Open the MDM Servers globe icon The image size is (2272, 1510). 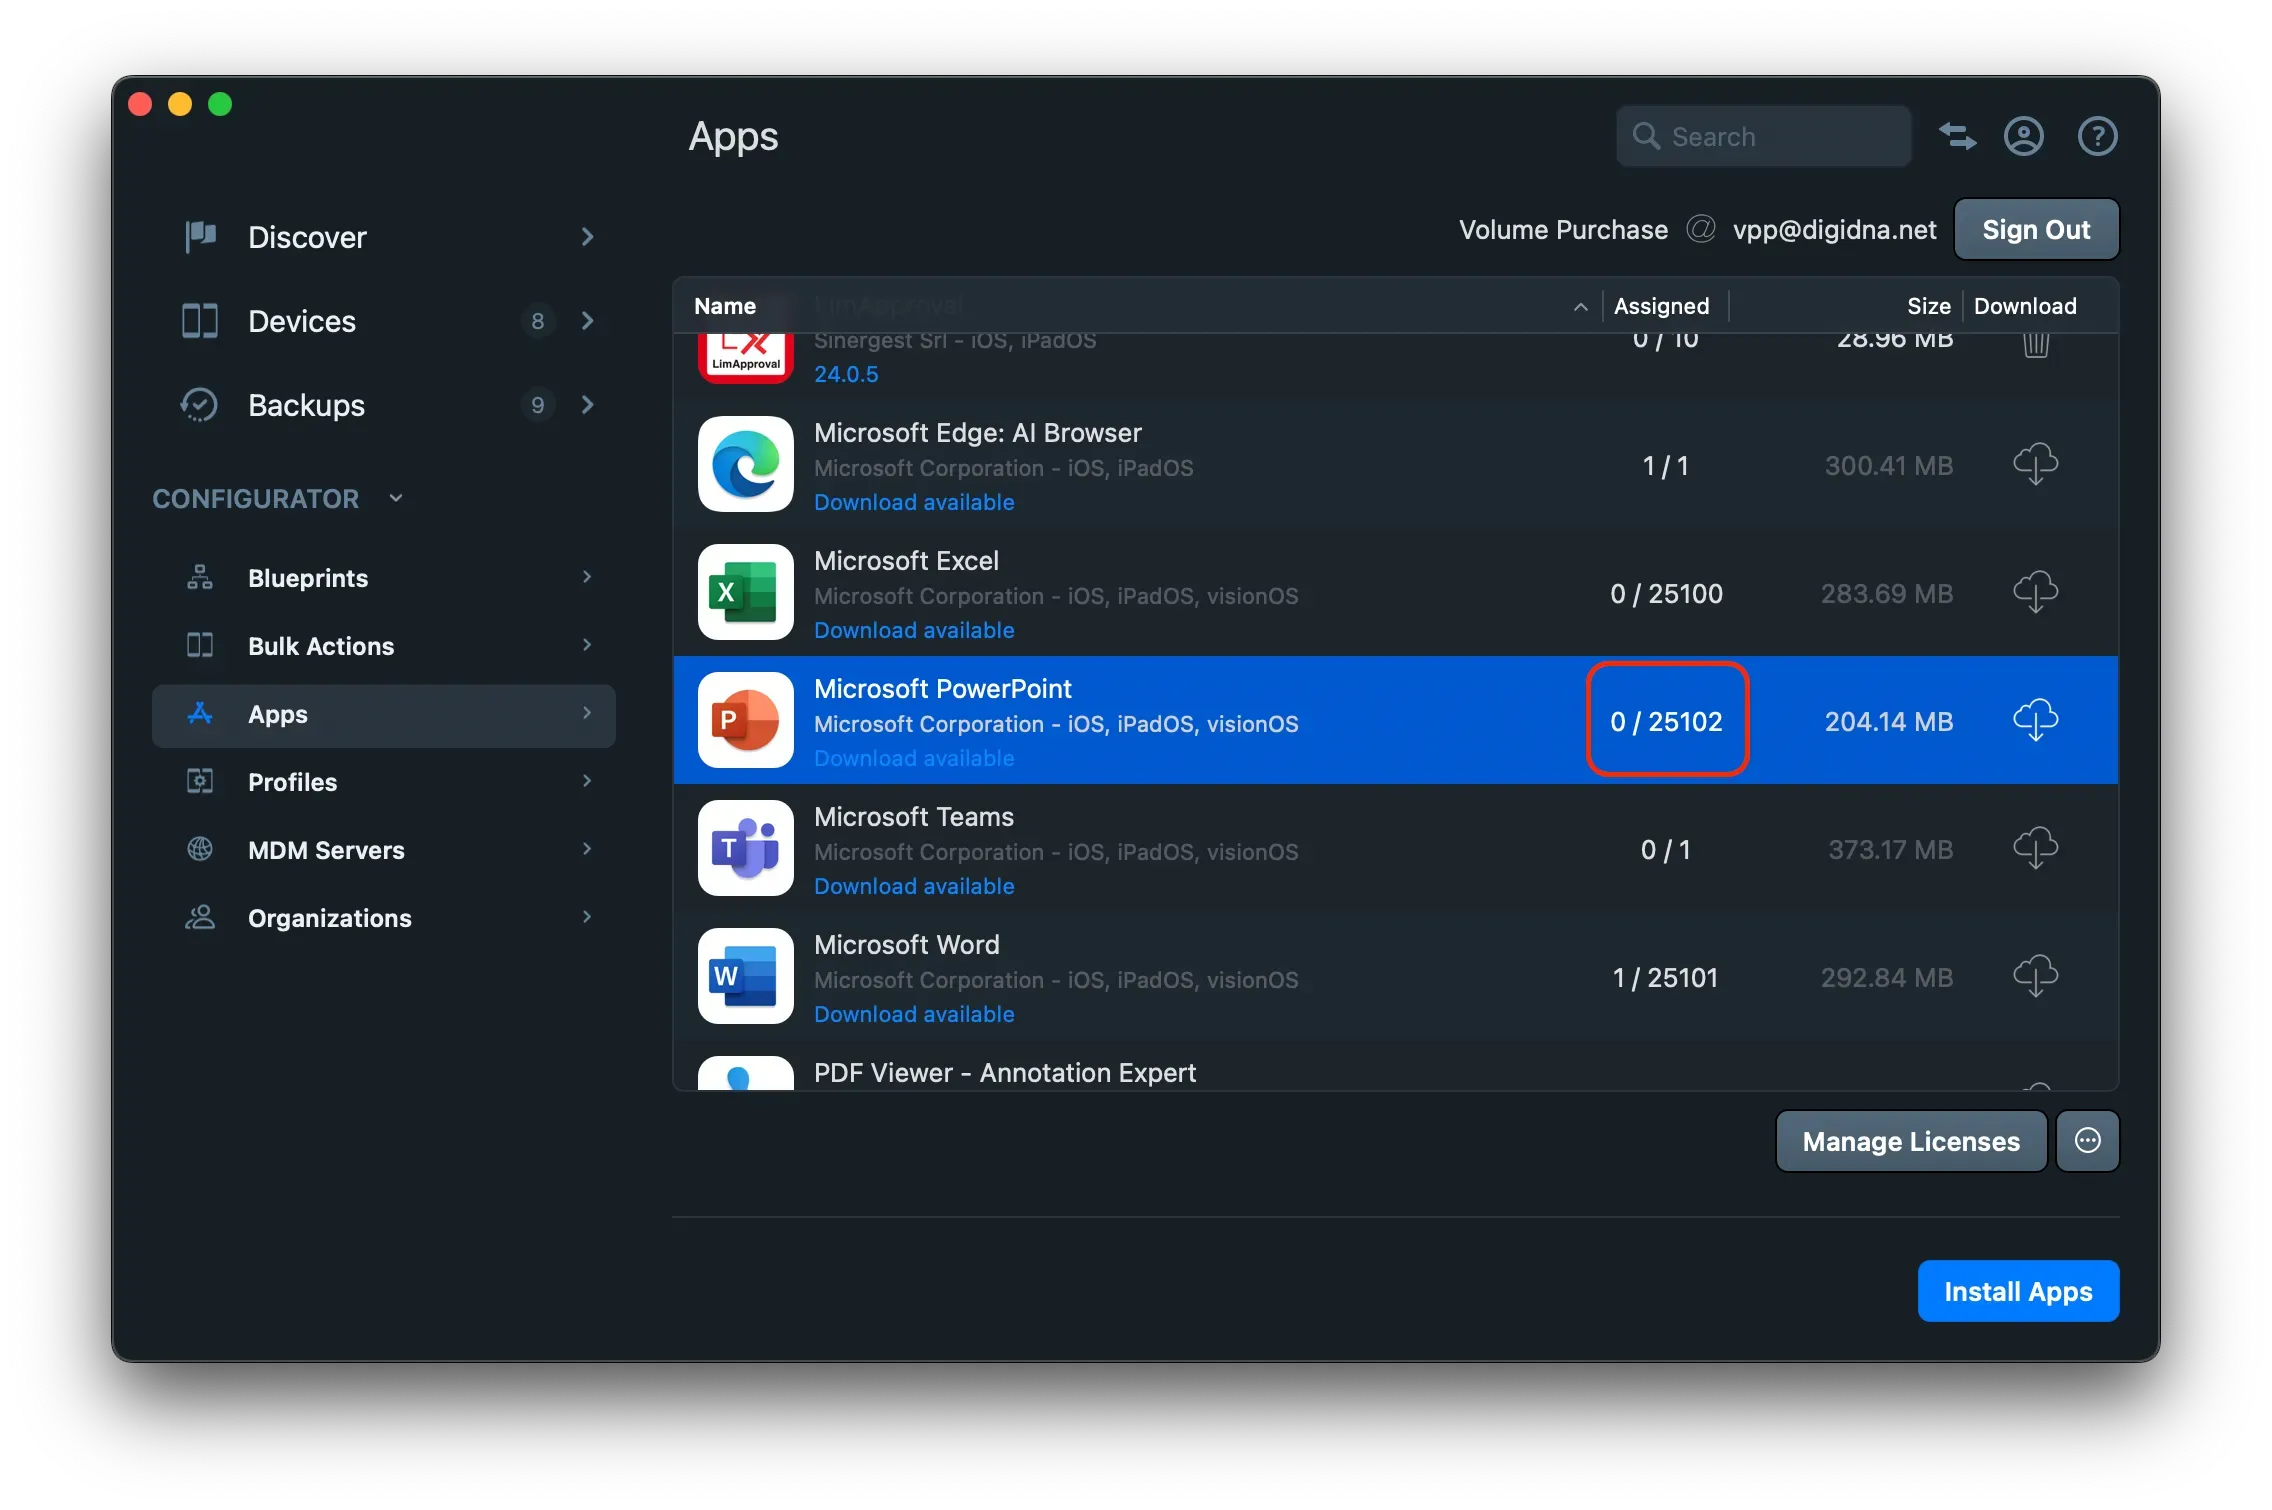(x=199, y=849)
